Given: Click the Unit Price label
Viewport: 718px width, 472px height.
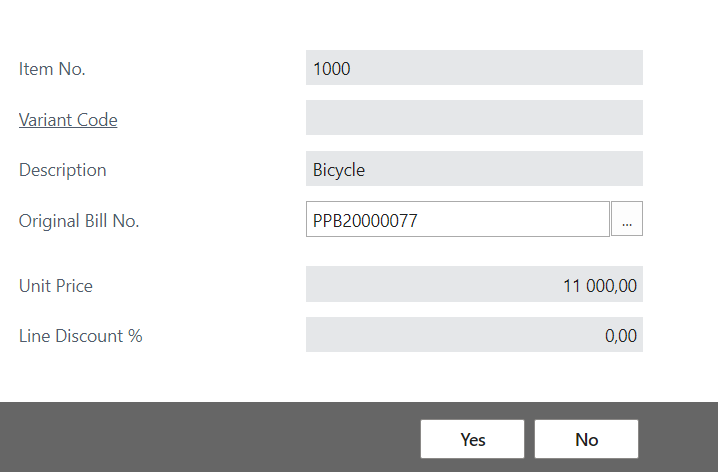Looking at the screenshot, I should click(56, 286).
